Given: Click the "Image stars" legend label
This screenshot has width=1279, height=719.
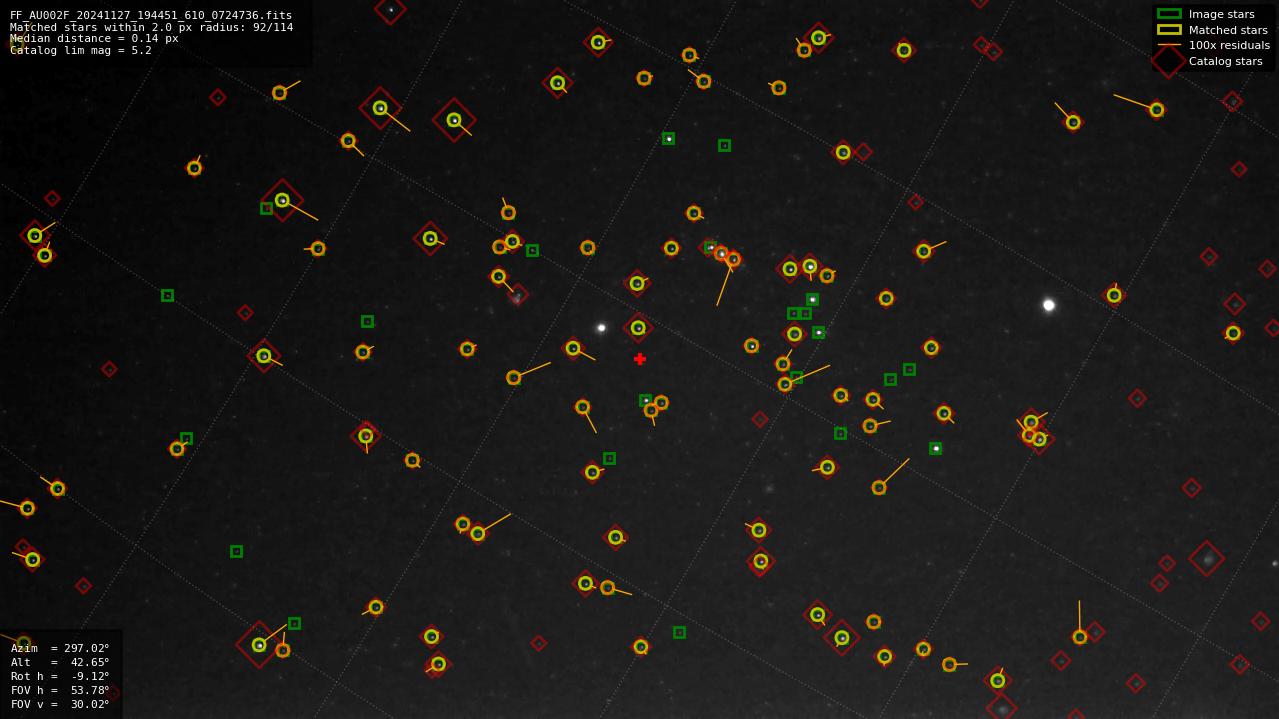Looking at the screenshot, I should click(x=1221, y=14).
